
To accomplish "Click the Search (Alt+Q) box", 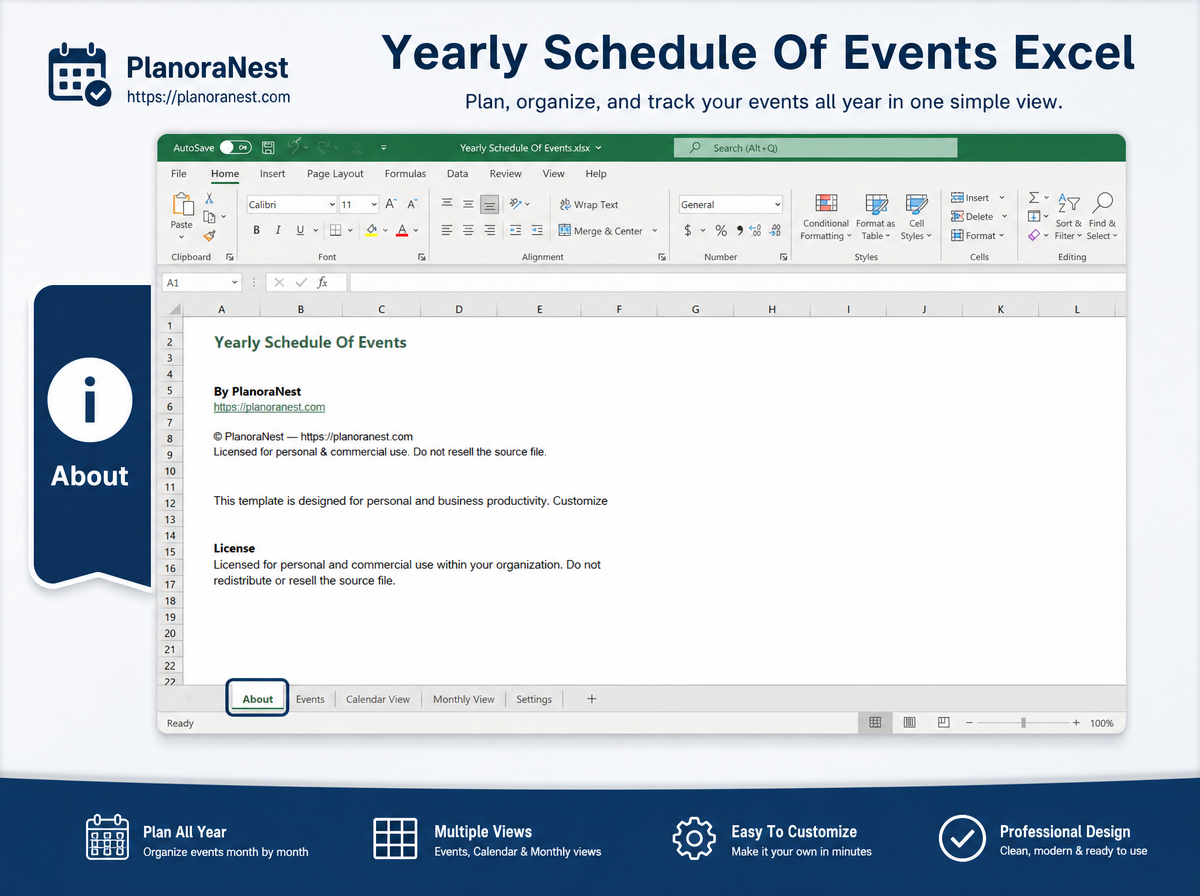I will (x=815, y=148).
